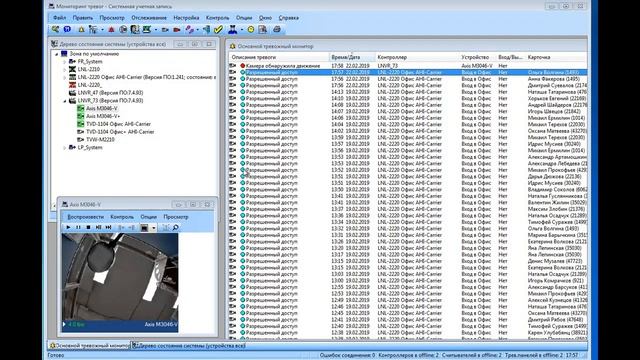Image resolution: width=640 pixels, height=360 pixels.
Task: Click the red camera toolbar icon
Action: (177, 29)
